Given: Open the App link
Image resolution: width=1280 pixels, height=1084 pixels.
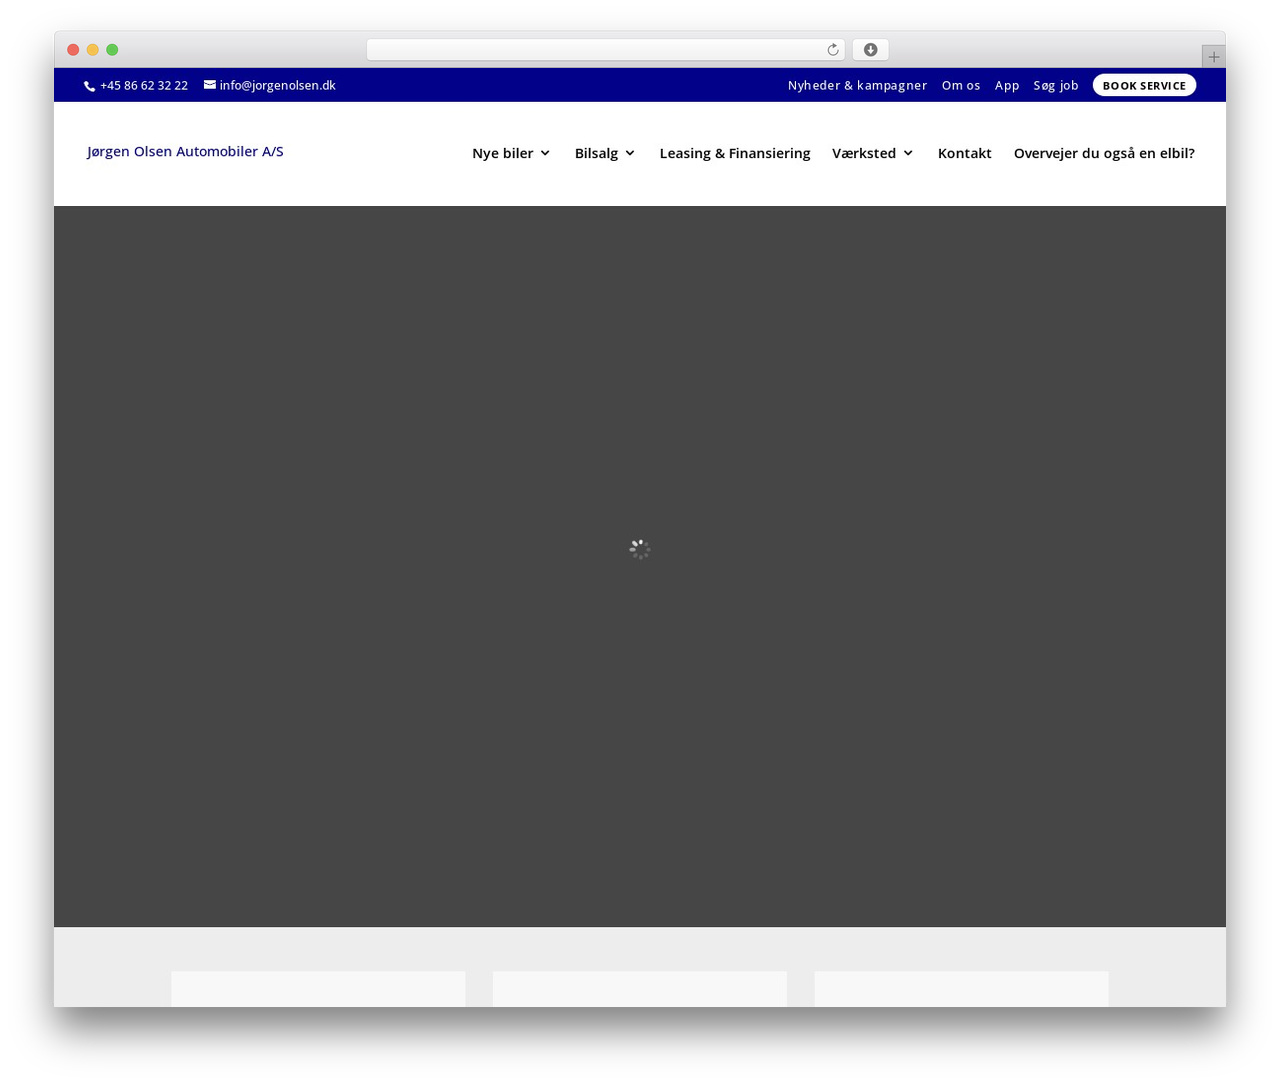Looking at the screenshot, I should [1007, 85].
